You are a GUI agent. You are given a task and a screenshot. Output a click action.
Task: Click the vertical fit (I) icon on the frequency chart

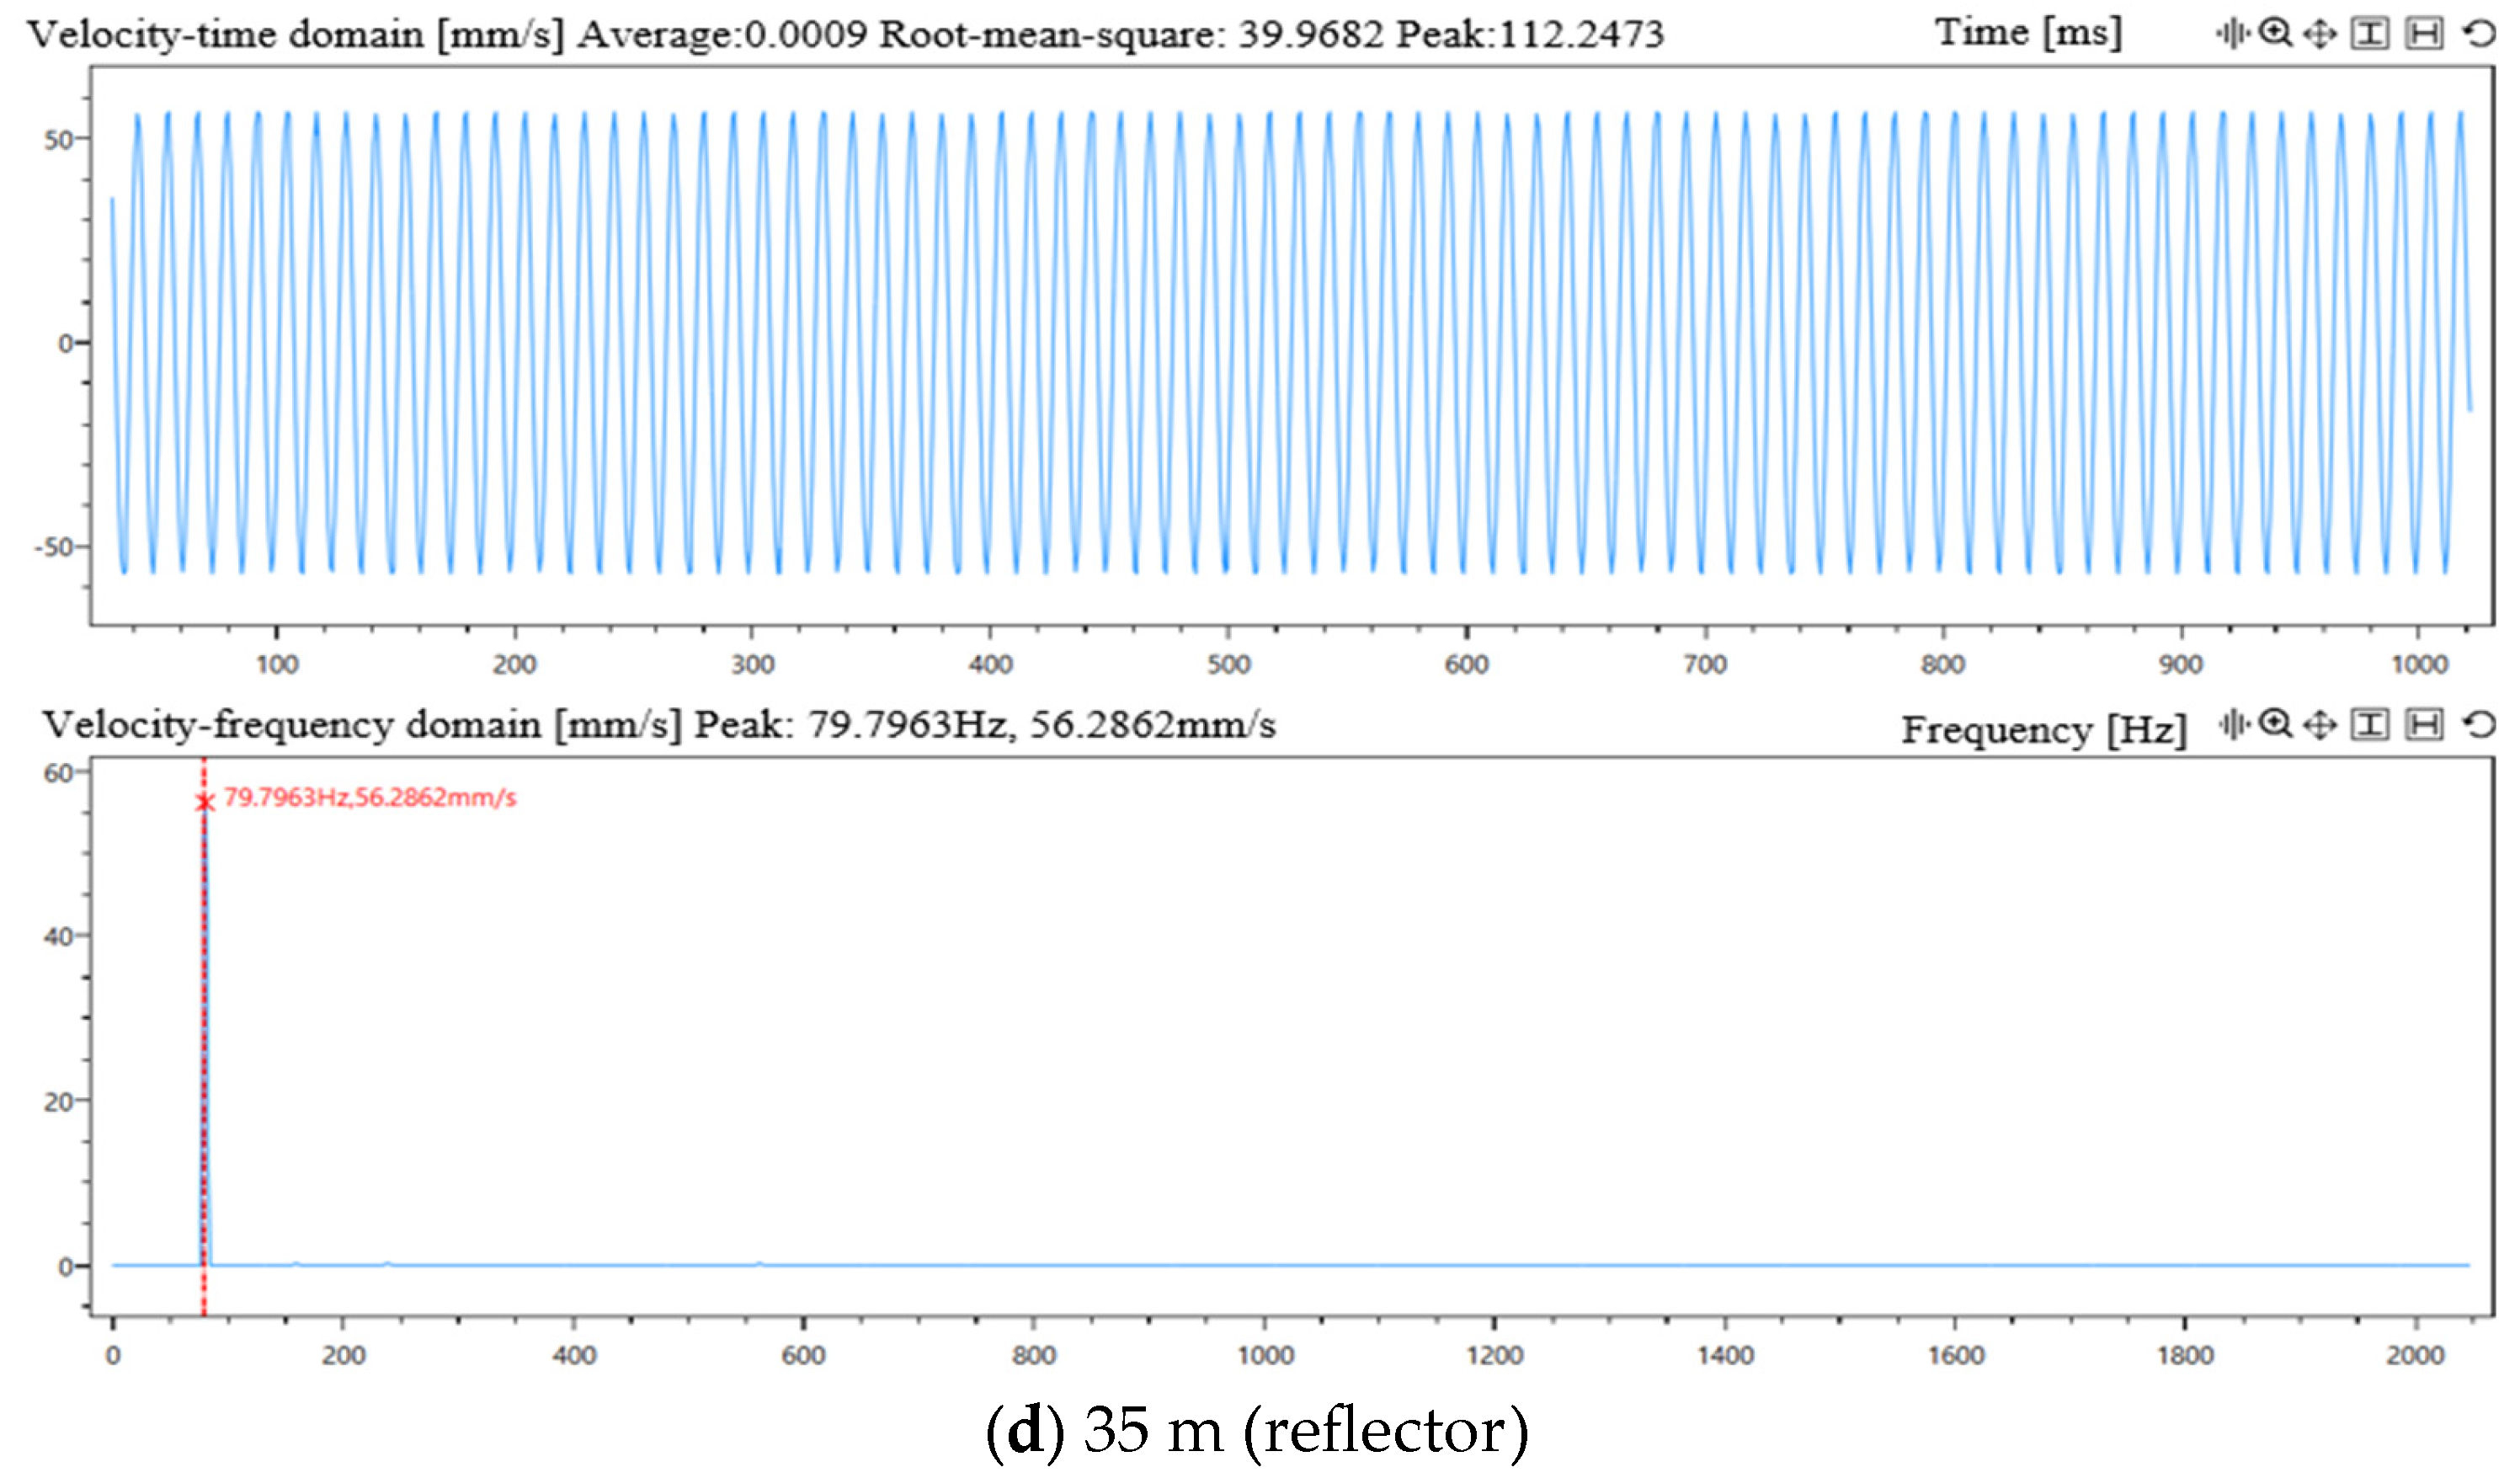pos(2370,725)
